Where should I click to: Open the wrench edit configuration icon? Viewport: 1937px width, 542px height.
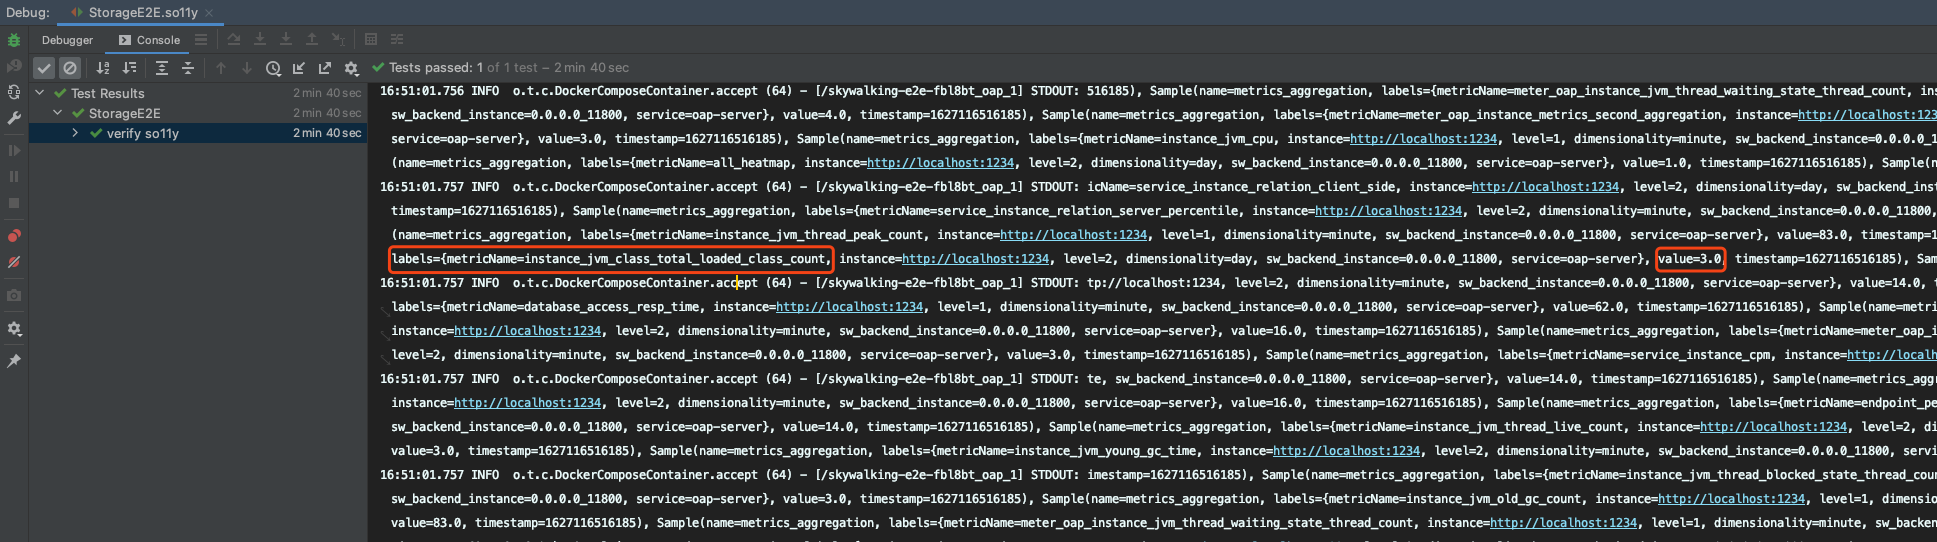coord(14,118)
